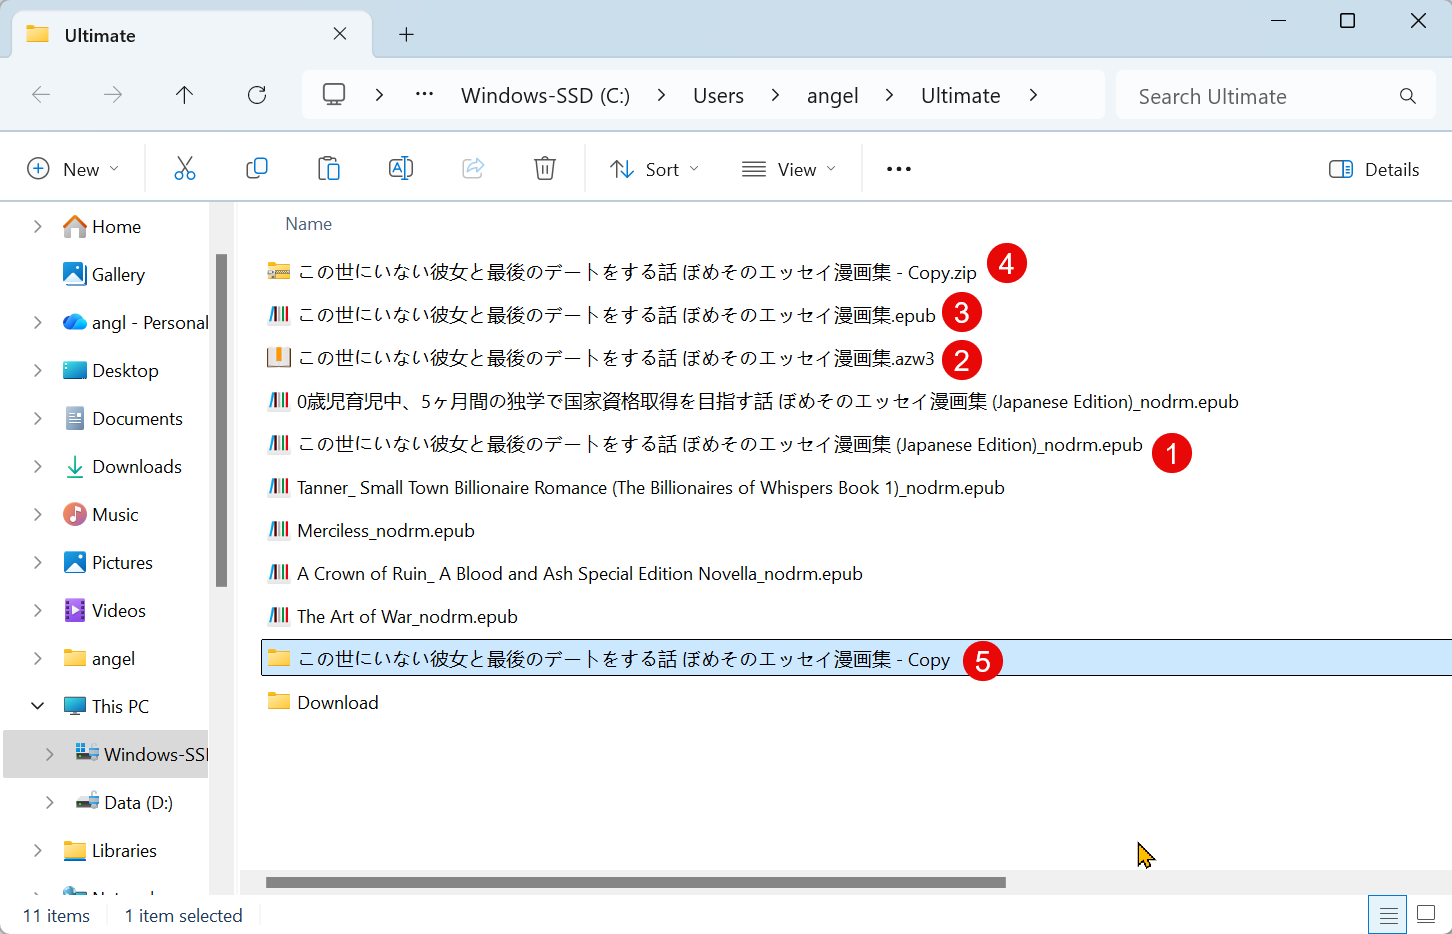Open angel folder in sidebar
The height and width of the screenshot is (934, 1452).
113,659
